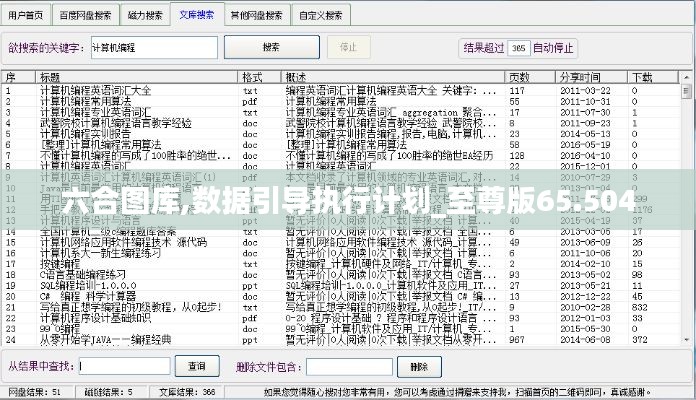Click the 搜索 button
The image size is (696, 400).
[271, 47]
